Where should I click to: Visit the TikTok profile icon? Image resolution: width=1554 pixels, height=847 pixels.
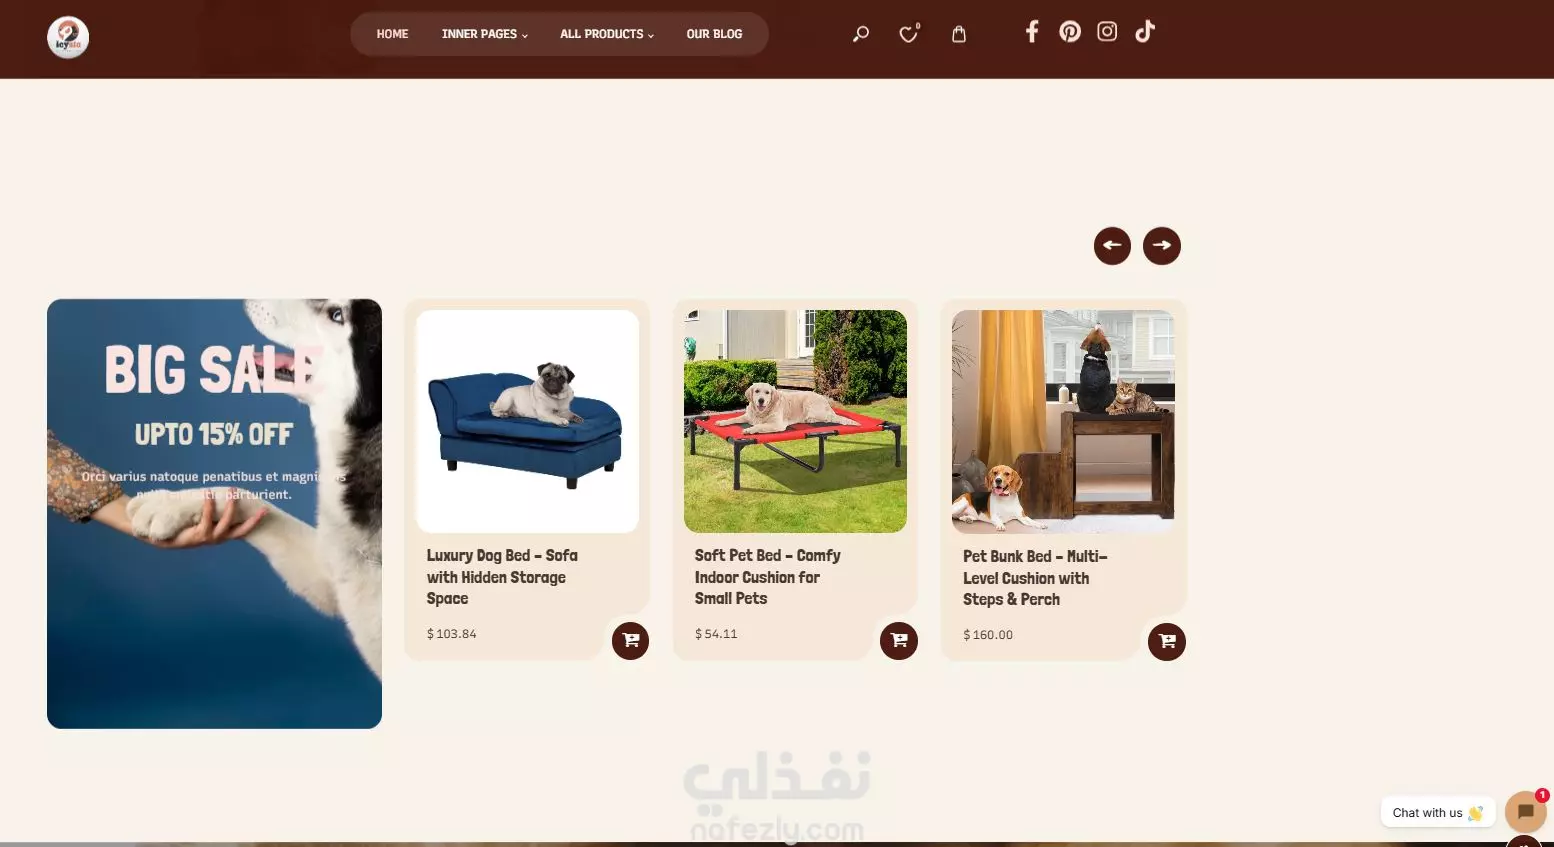[x=1145, y=32]
